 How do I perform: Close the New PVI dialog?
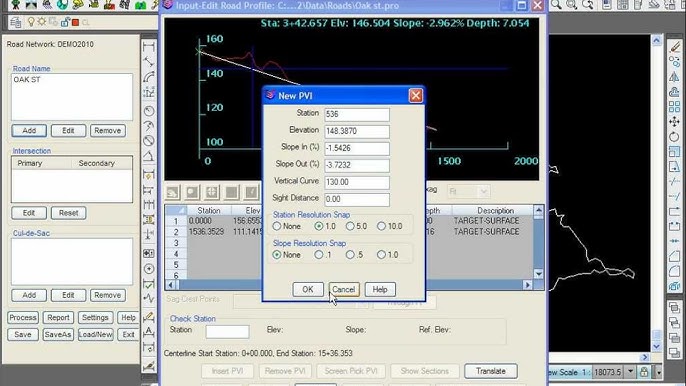416,95
